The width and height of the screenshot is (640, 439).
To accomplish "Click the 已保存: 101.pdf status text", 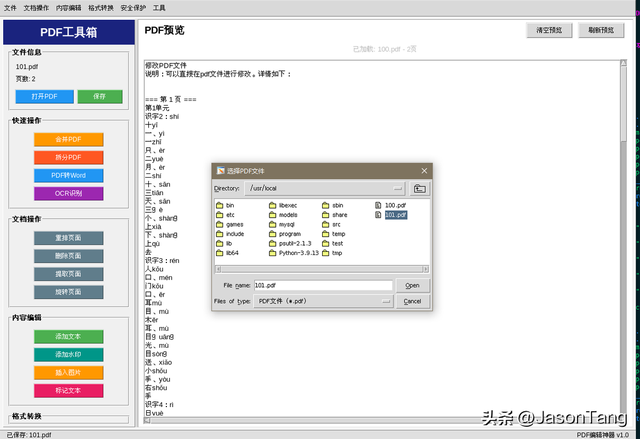I will (x=29, y=435).
